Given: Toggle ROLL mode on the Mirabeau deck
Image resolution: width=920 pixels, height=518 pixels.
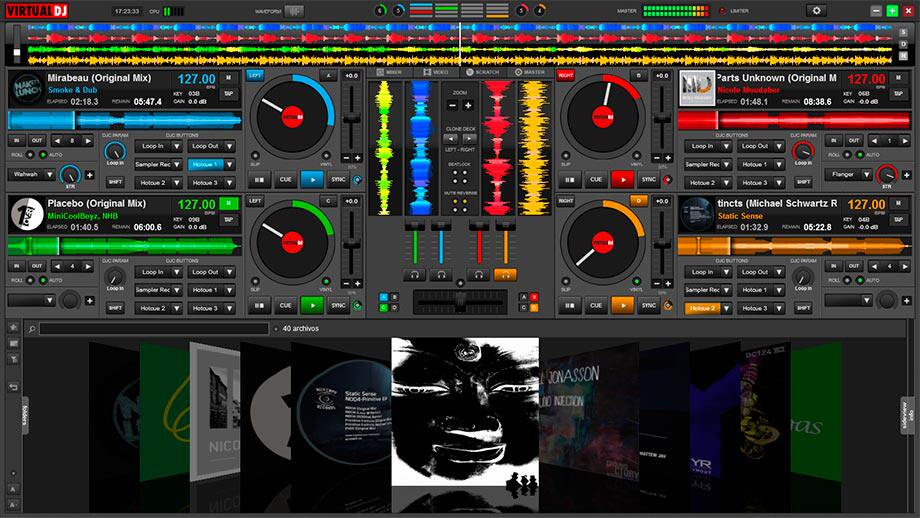Looking at the screenshot, I should (x=30, y=155).
